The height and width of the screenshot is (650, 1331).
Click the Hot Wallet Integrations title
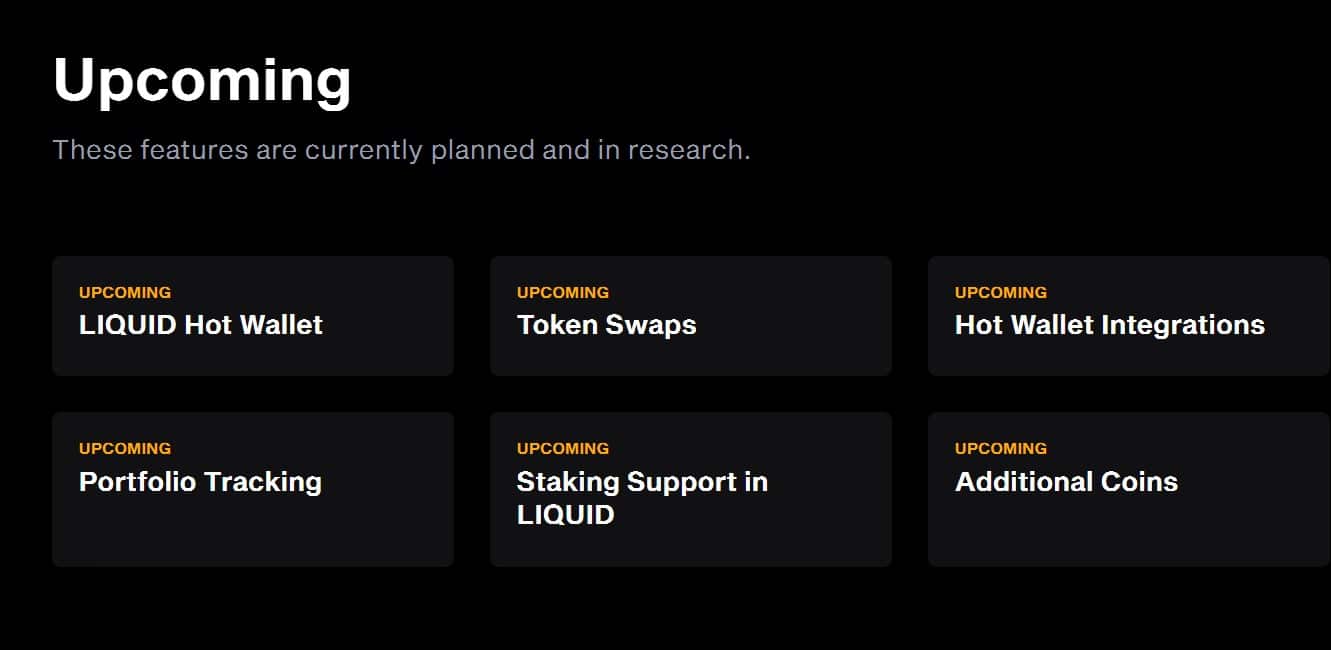point(1109,325)
